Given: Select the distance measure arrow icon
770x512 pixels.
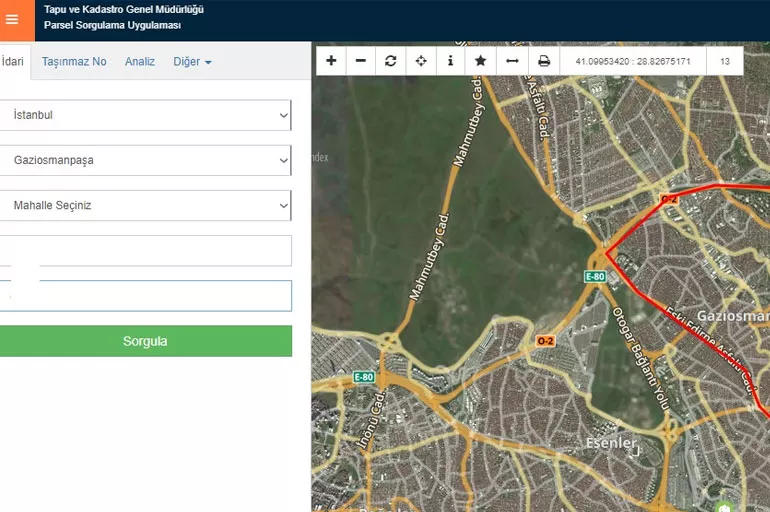Looking at the screenshot, I should click(512, 61).
